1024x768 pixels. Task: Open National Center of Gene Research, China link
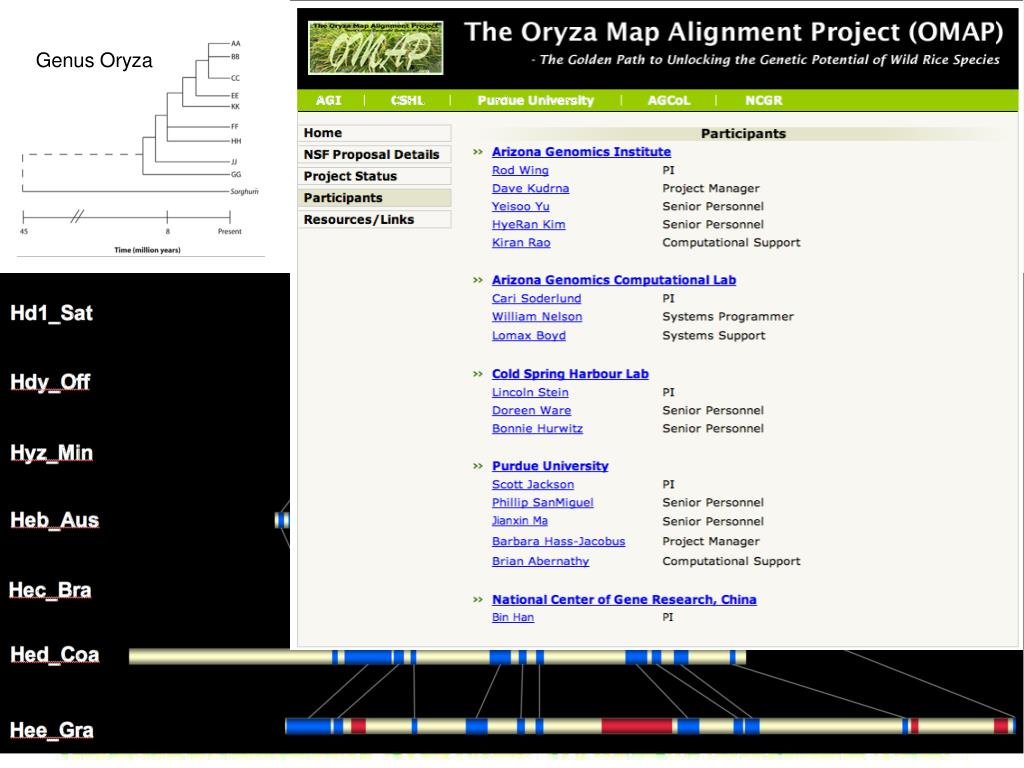tap(624, 600)
